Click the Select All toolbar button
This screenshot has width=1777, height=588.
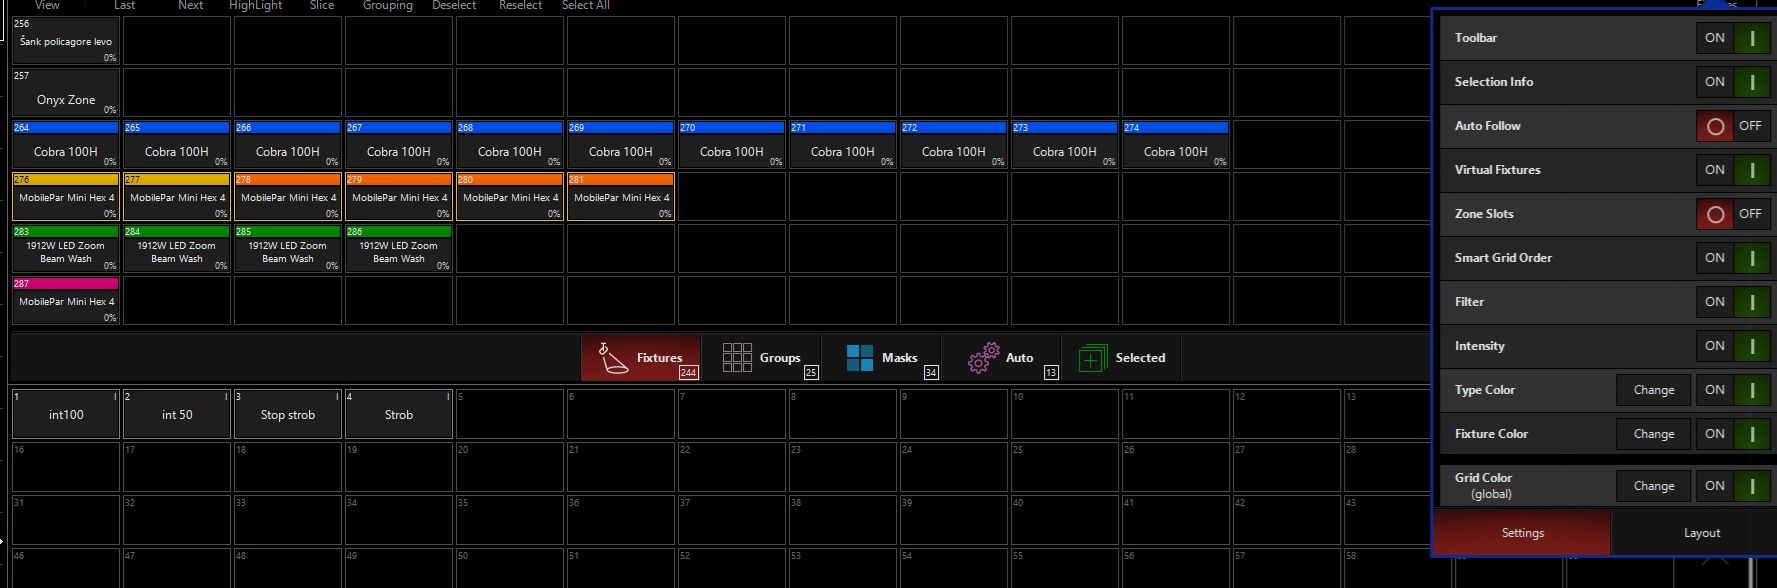click(x=586, y=5)
